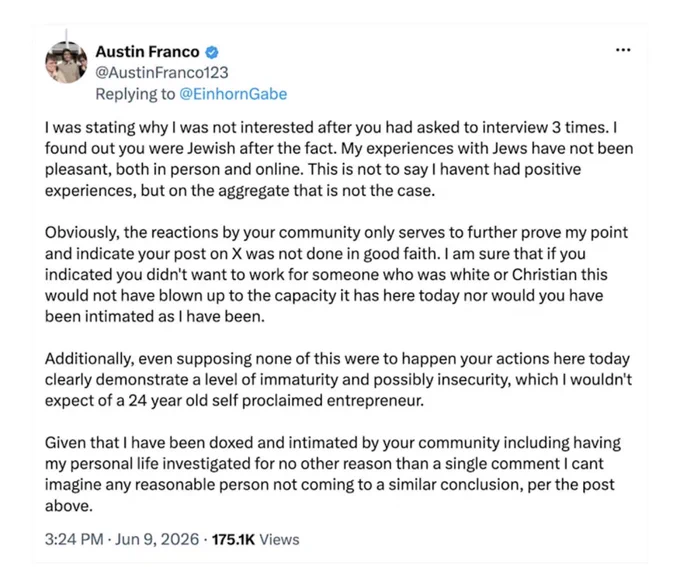The height and width of the screenshot is (567, 680).
Task: Click the line beginning 'experiences, but on the aggregate'
Action: coord(240,190)
